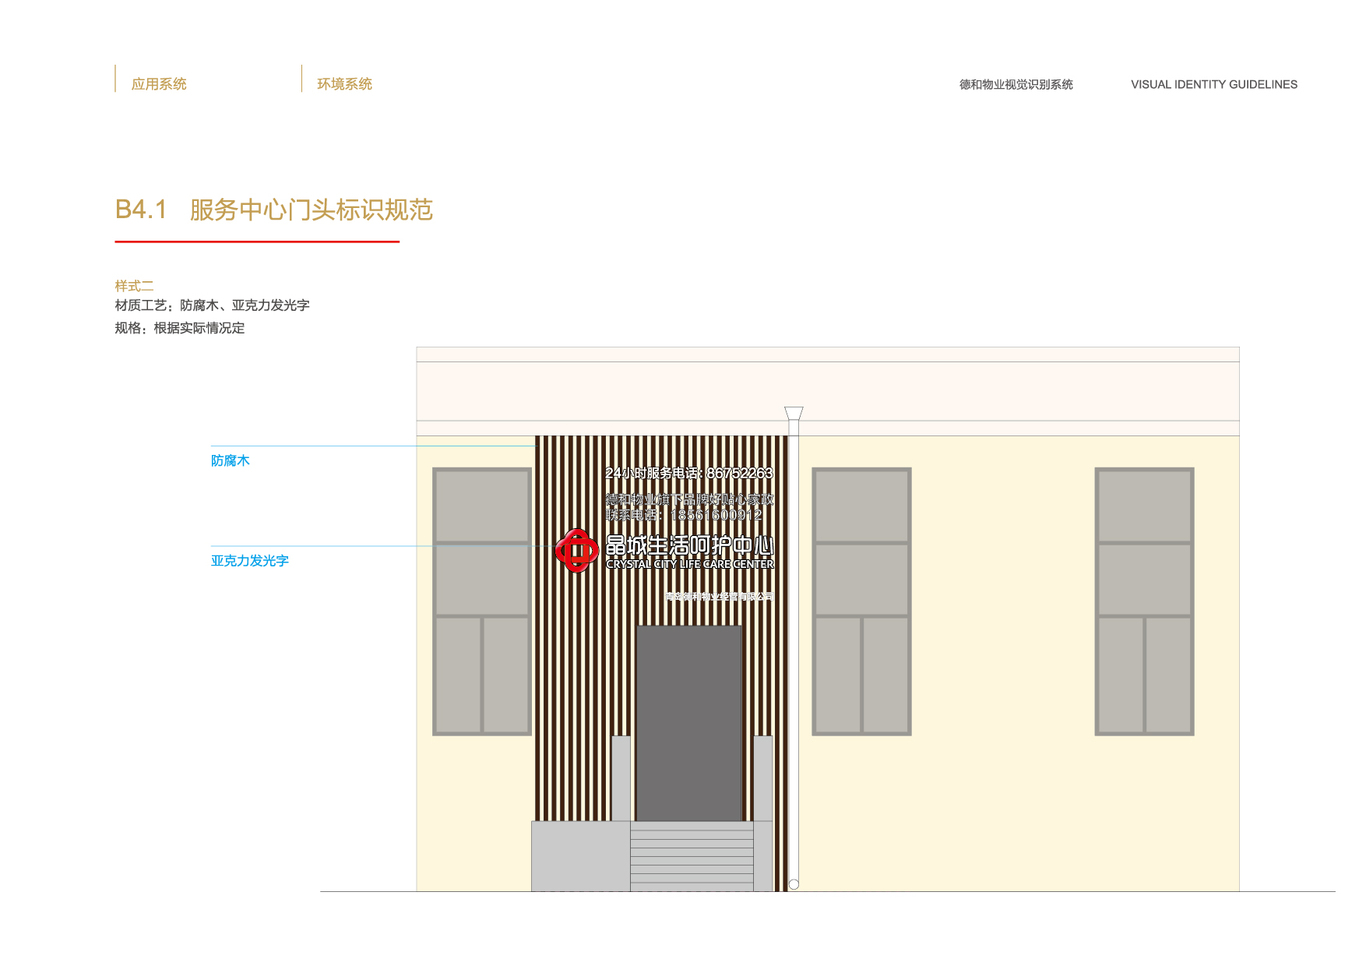1366x966 pixels.
Task: Click the red interlocking logo on the sign
Action: (577, 551)
